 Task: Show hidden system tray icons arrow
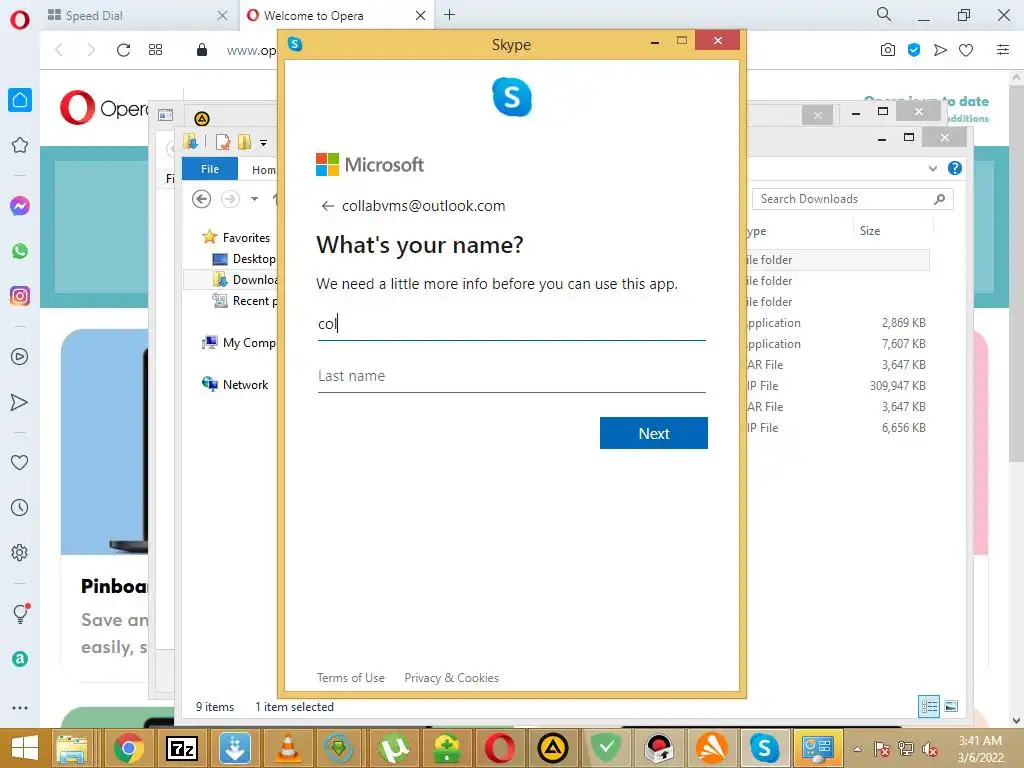click(857, 749)
